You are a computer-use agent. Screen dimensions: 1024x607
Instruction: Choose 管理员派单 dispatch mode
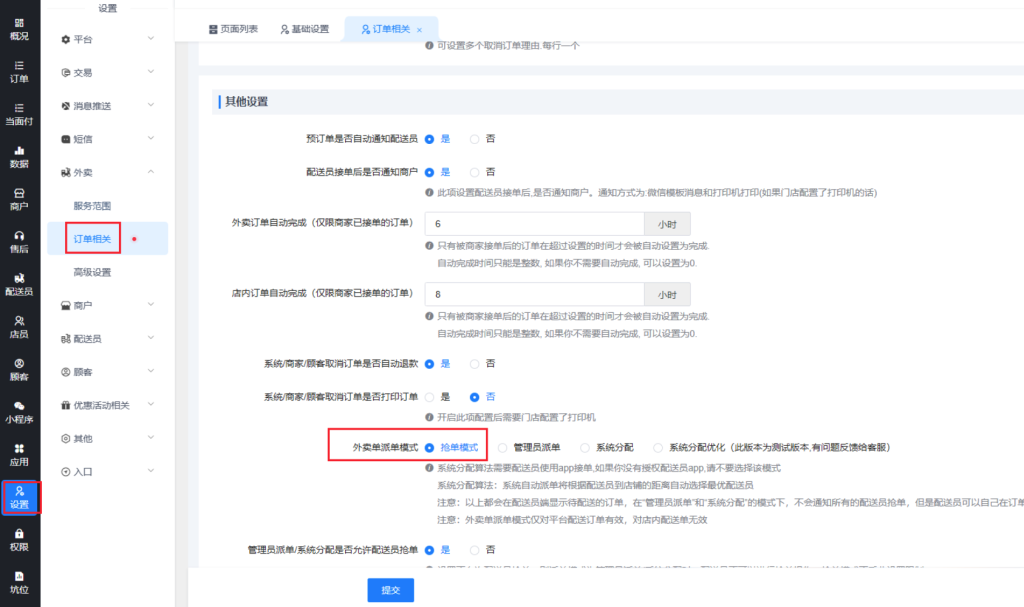click(503, 447)
